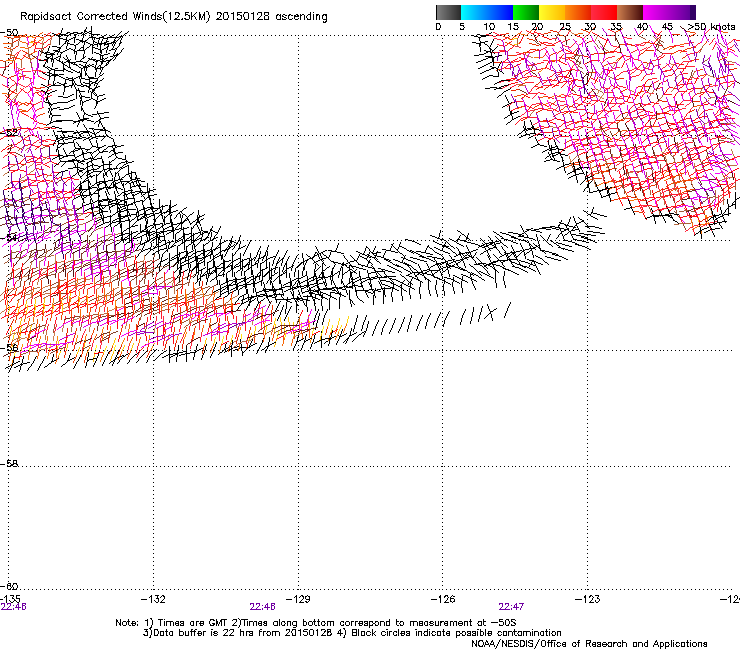The image size is (740, 650).
Task: Click 'NOAA/NESDIS/Office of Research and Applications' credit
Action: coord(589,644)
